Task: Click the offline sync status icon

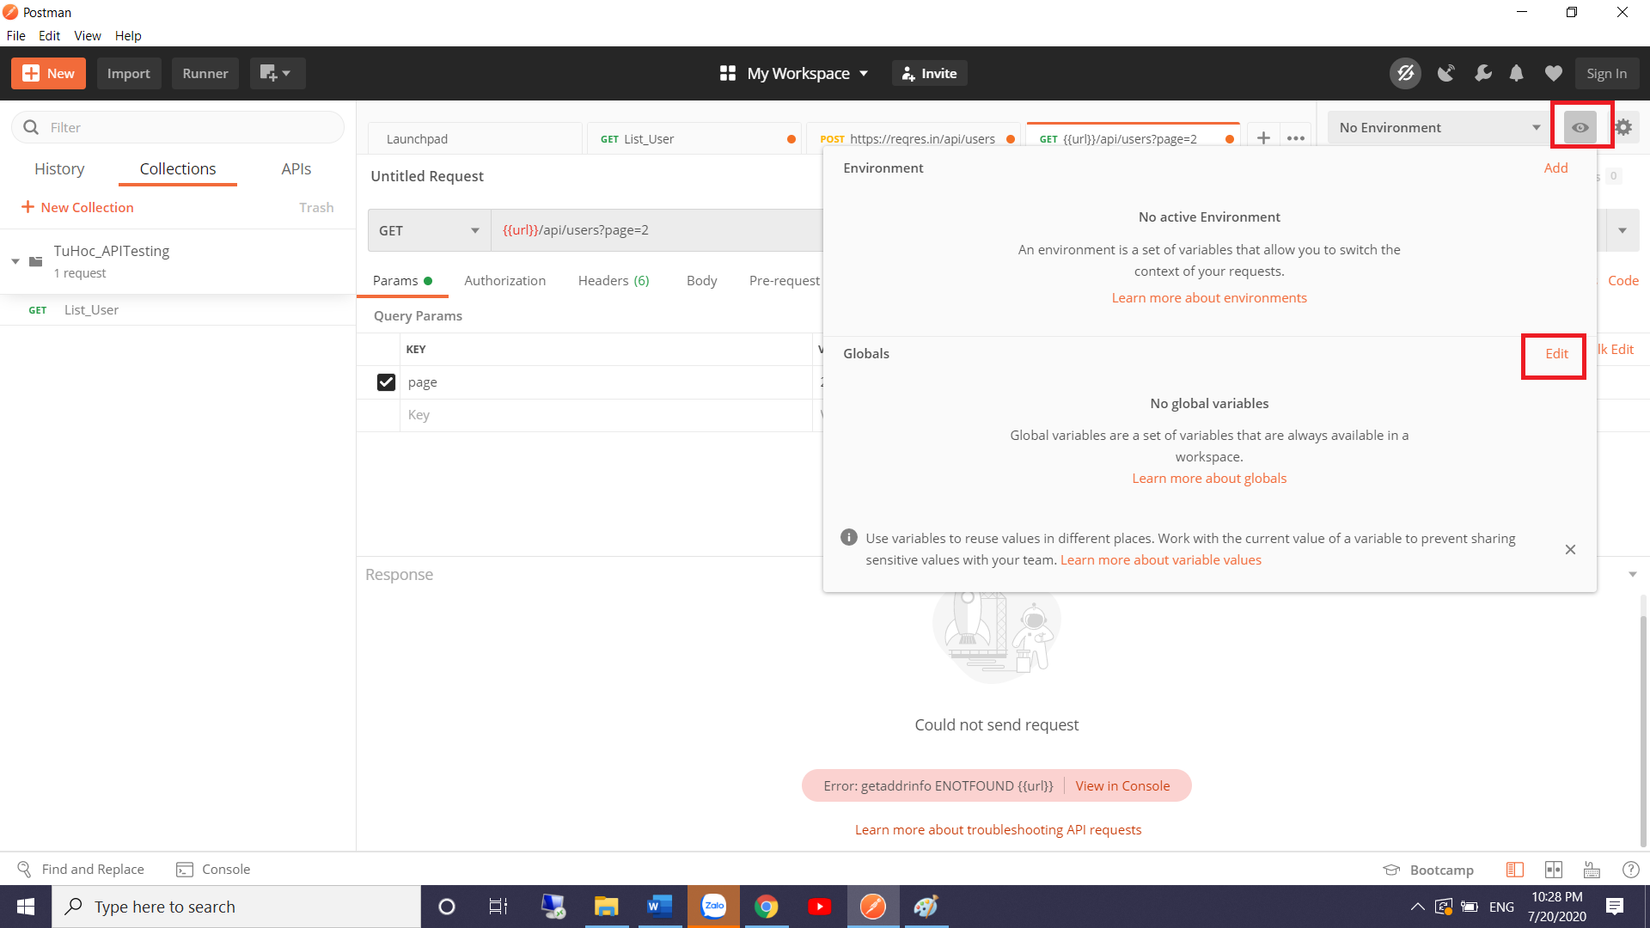Action: click(x=1405, y=73)
